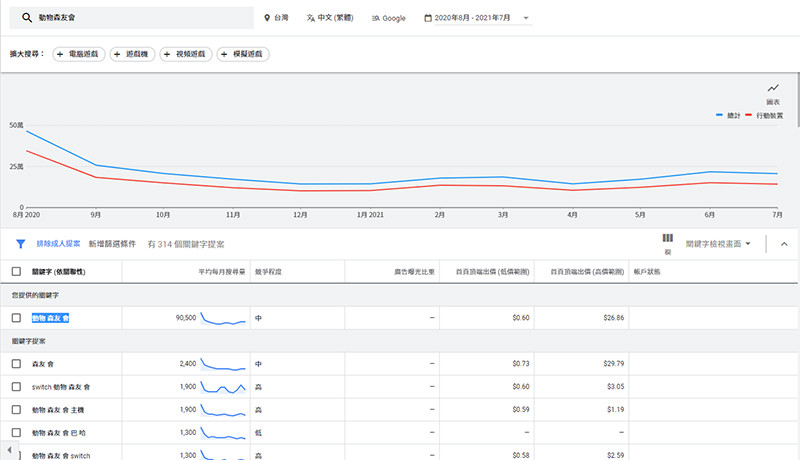Toggle the 總計 blue legend series
The image size is (800, 460).
click(728, 116)
